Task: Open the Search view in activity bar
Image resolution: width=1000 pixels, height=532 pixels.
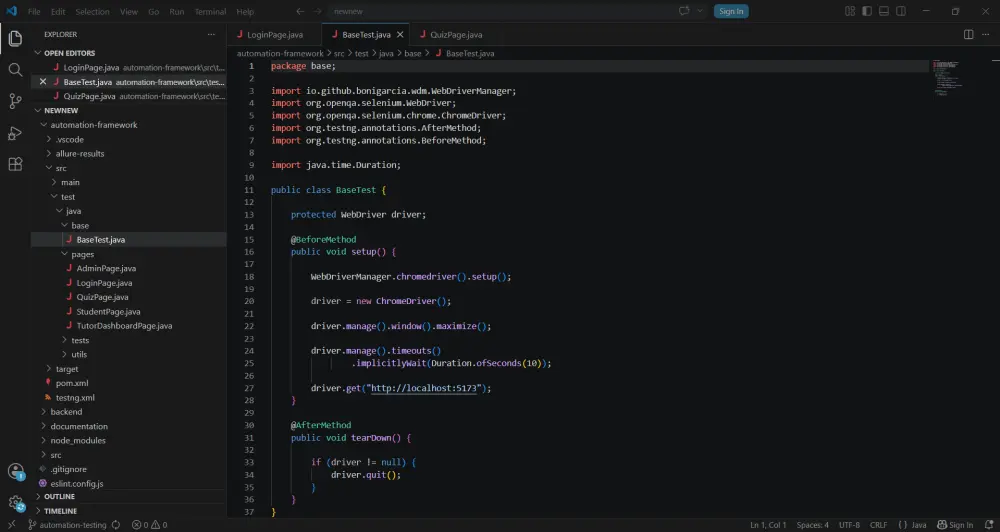Action: click(x=15, y=70)
